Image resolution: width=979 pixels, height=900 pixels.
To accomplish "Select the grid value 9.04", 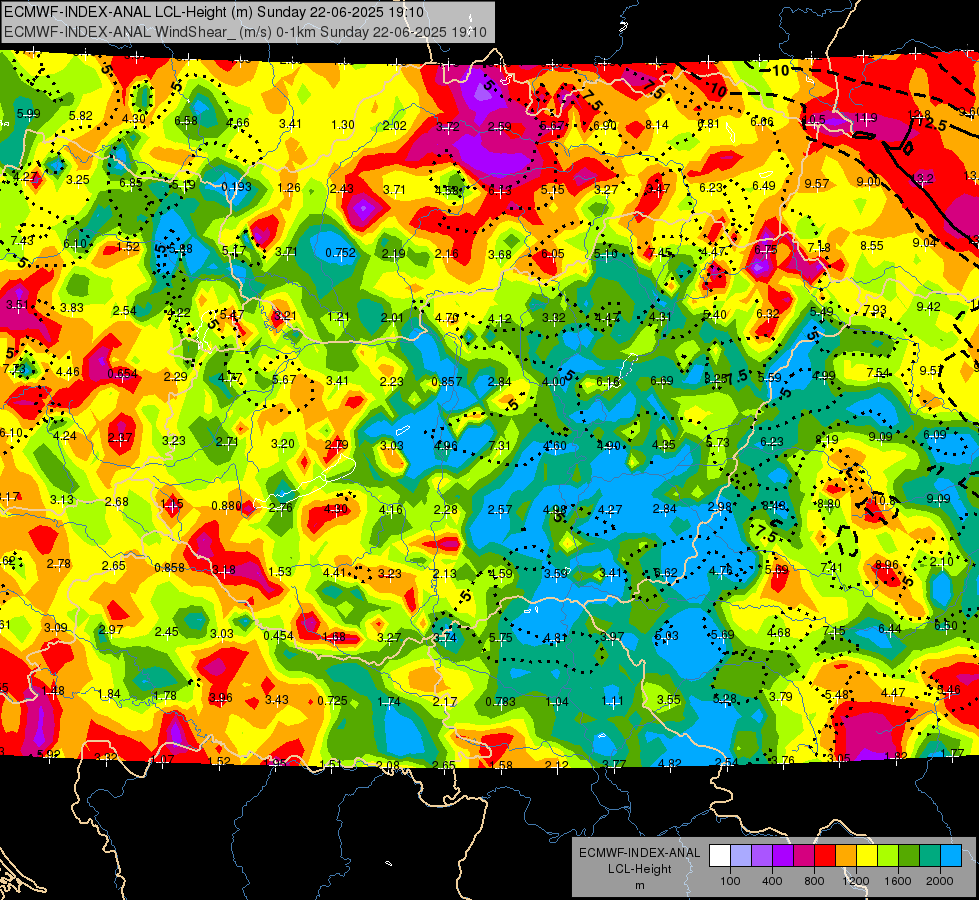I will pos(925,242).
